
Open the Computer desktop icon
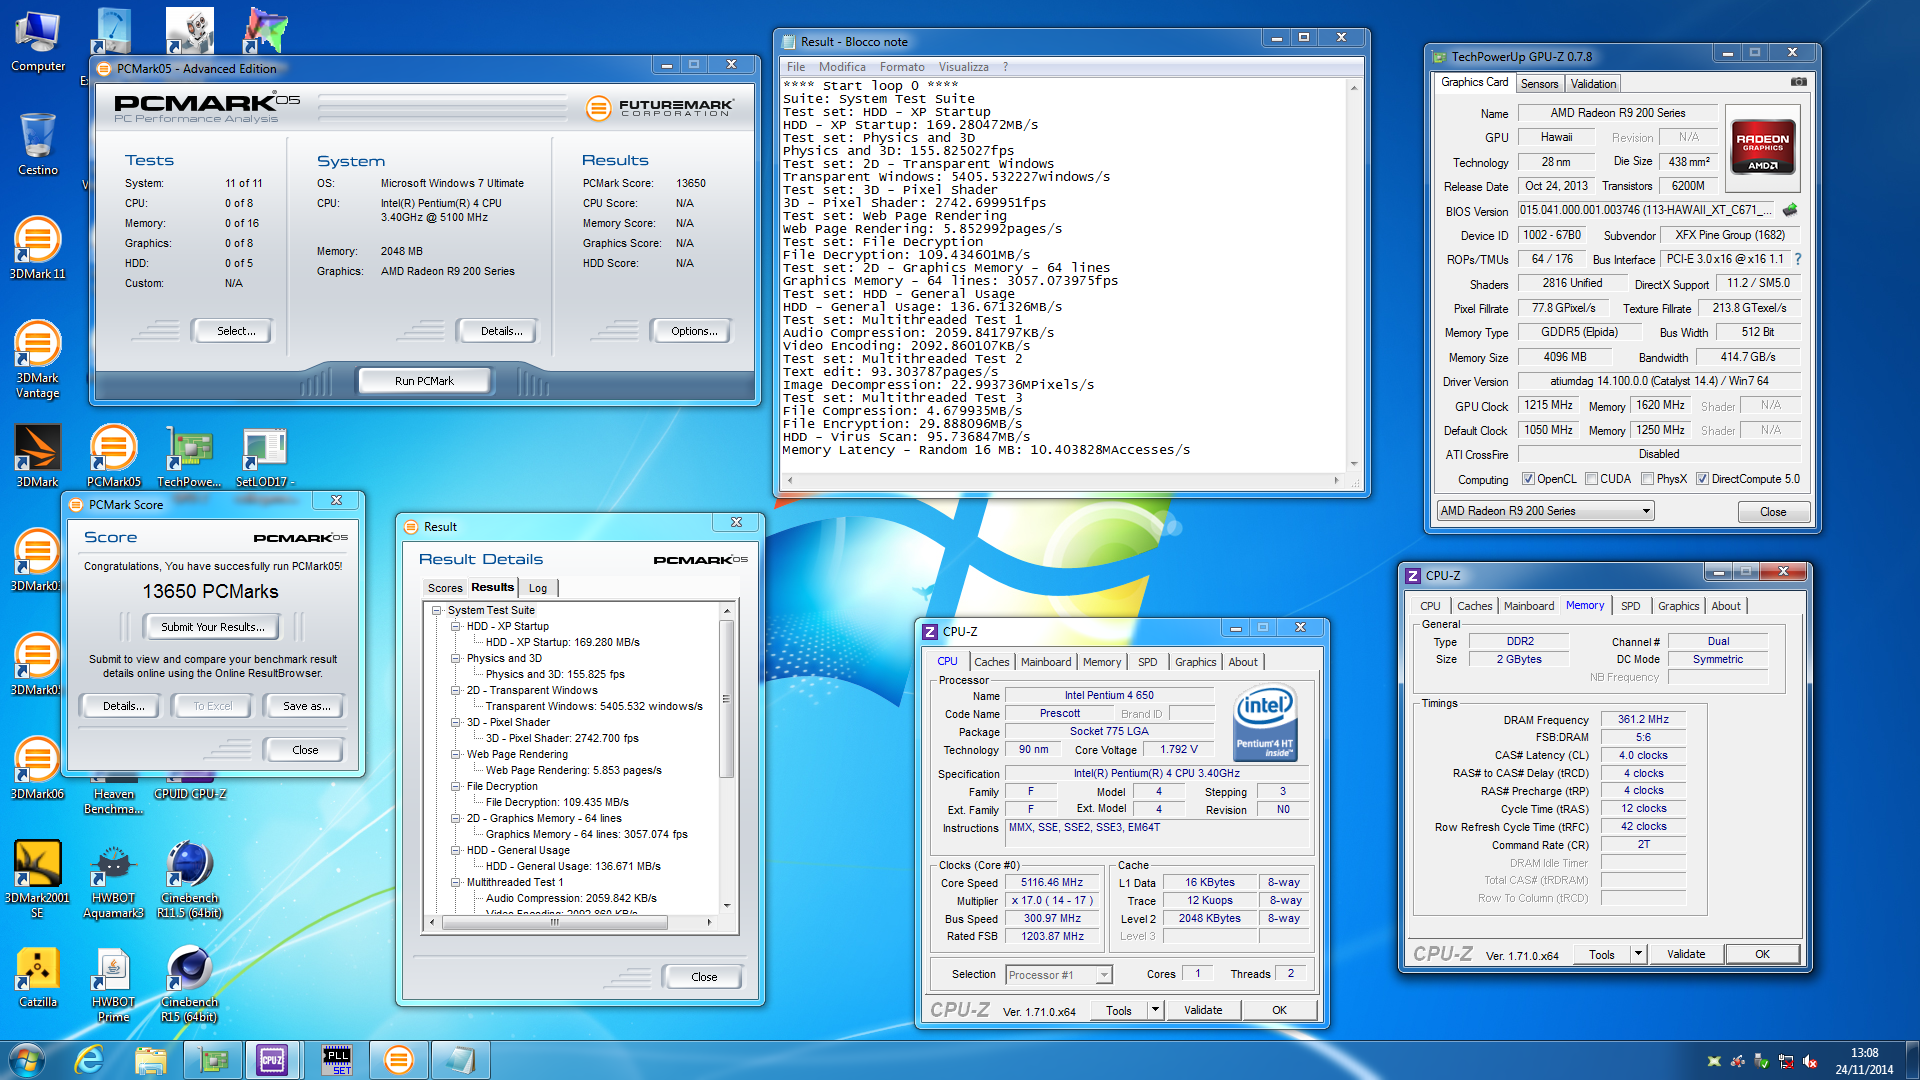(38, 40)
